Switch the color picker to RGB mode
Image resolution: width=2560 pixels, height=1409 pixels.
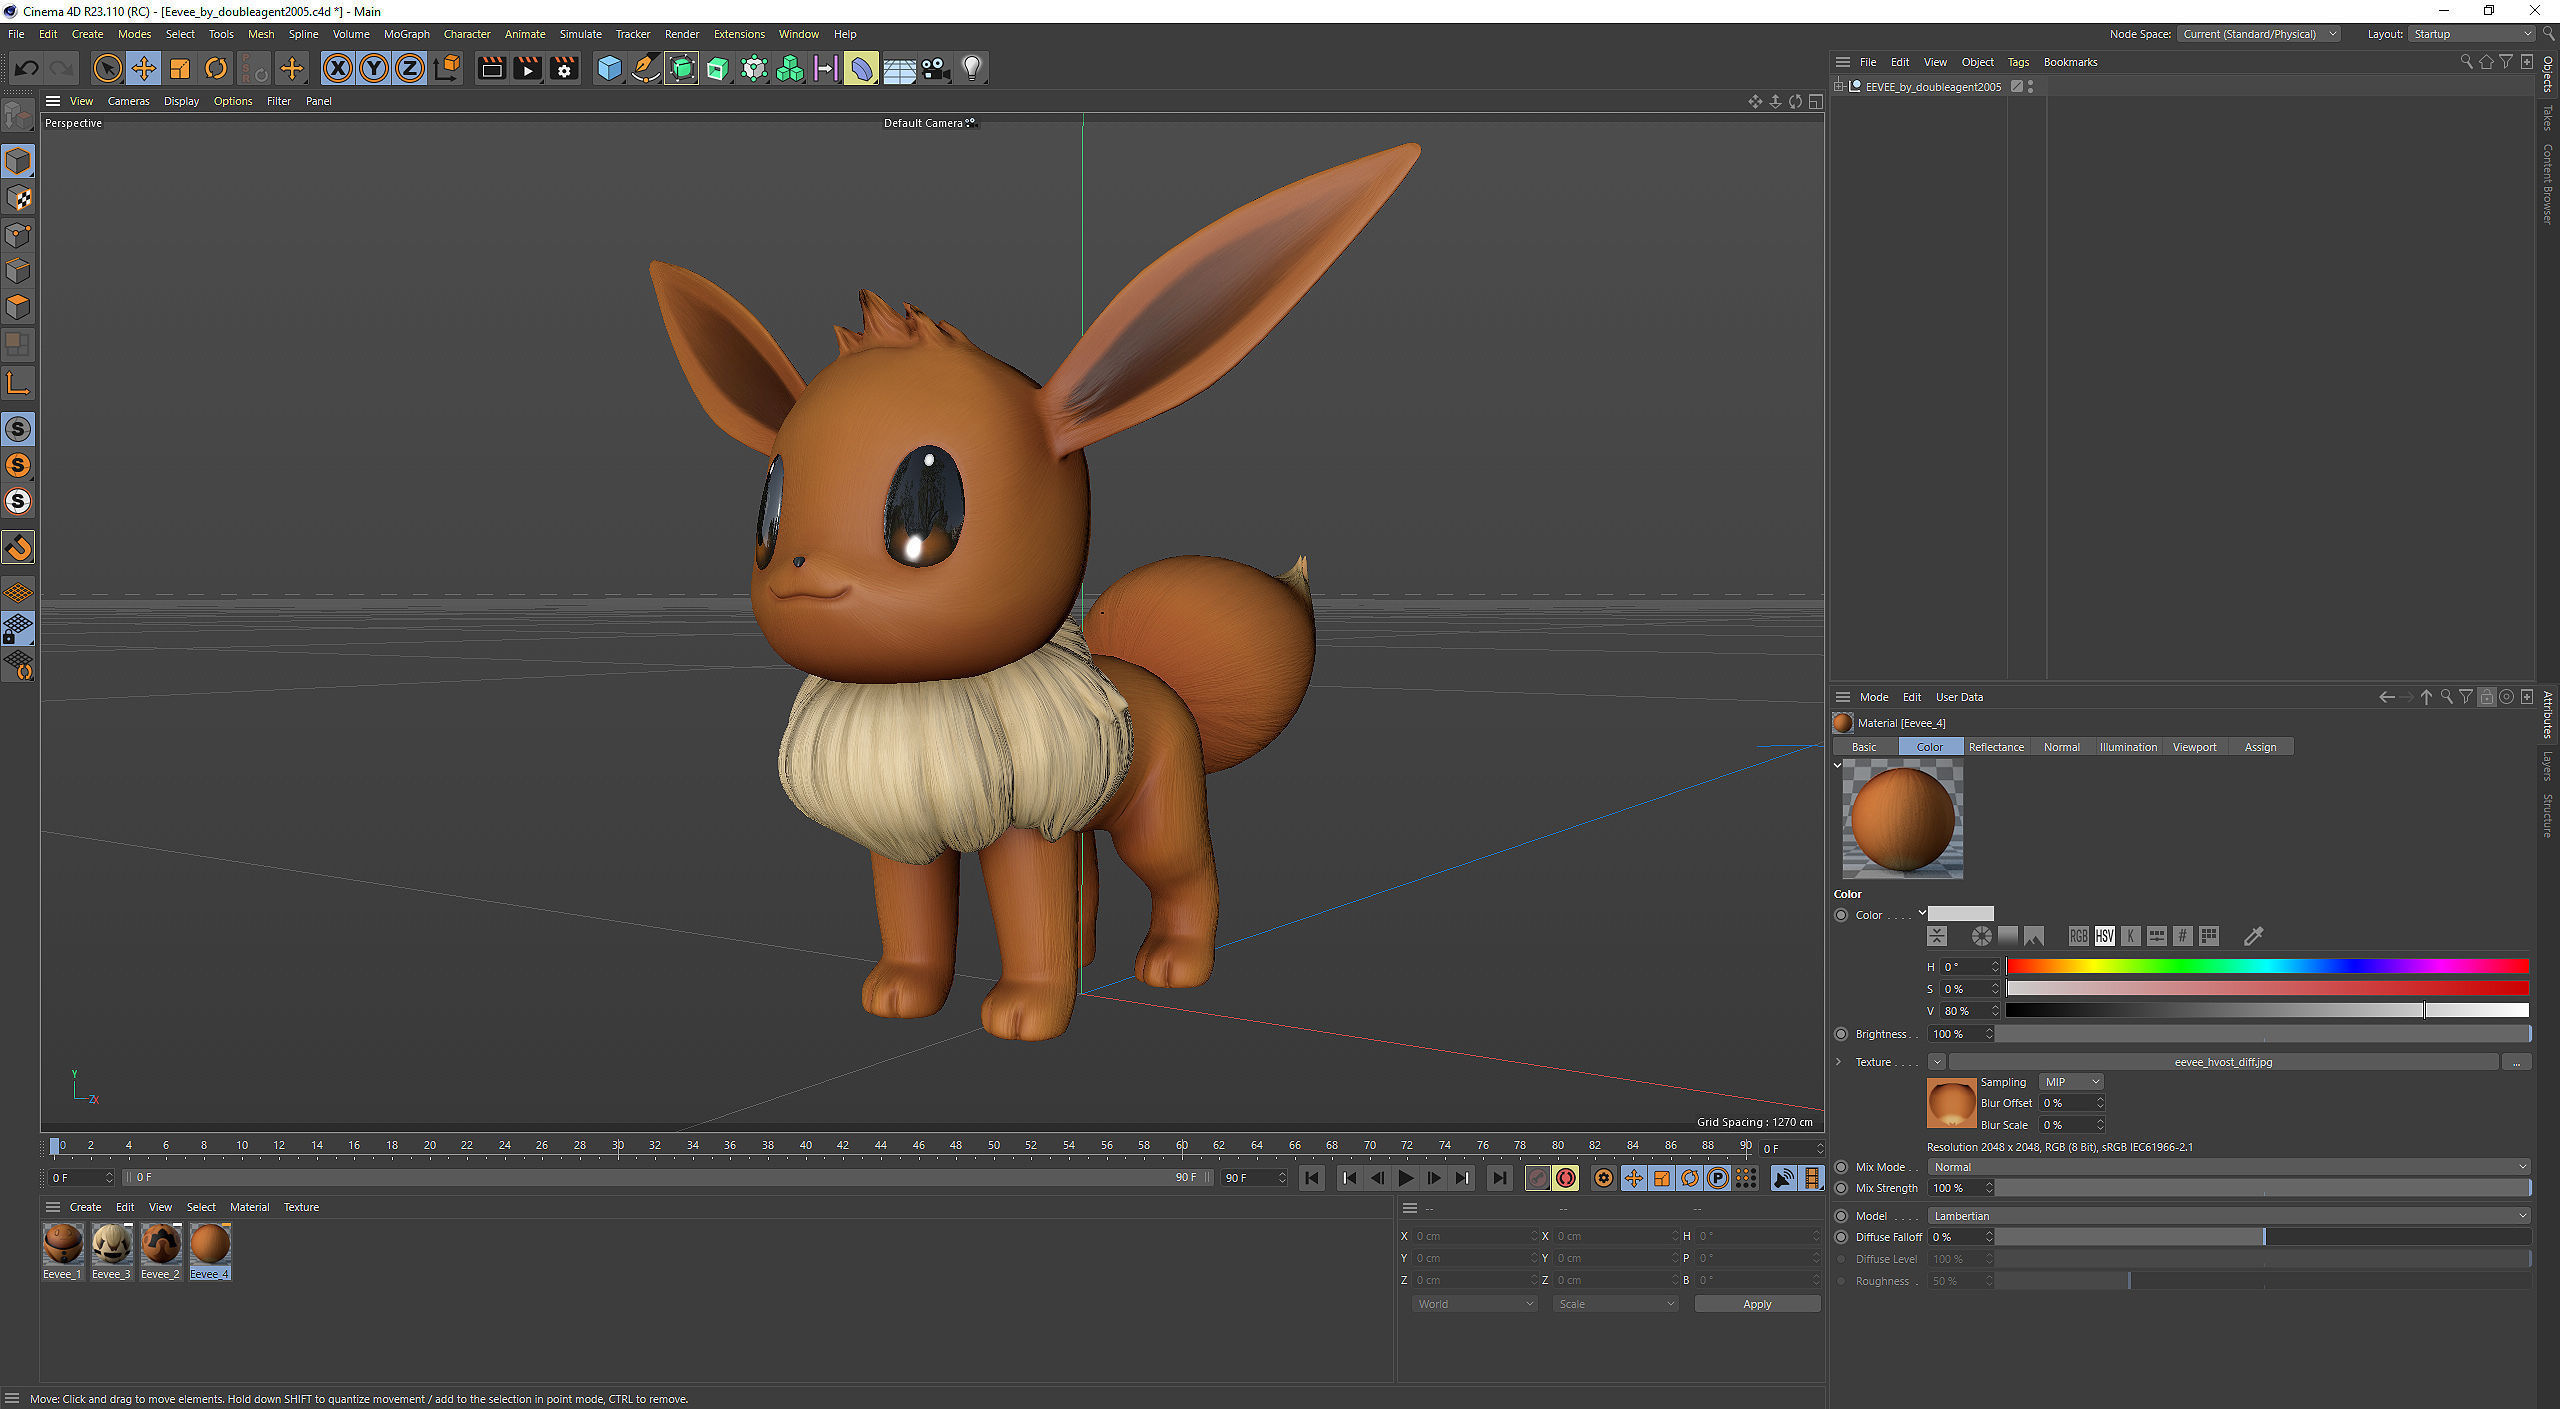point(2079,936)
